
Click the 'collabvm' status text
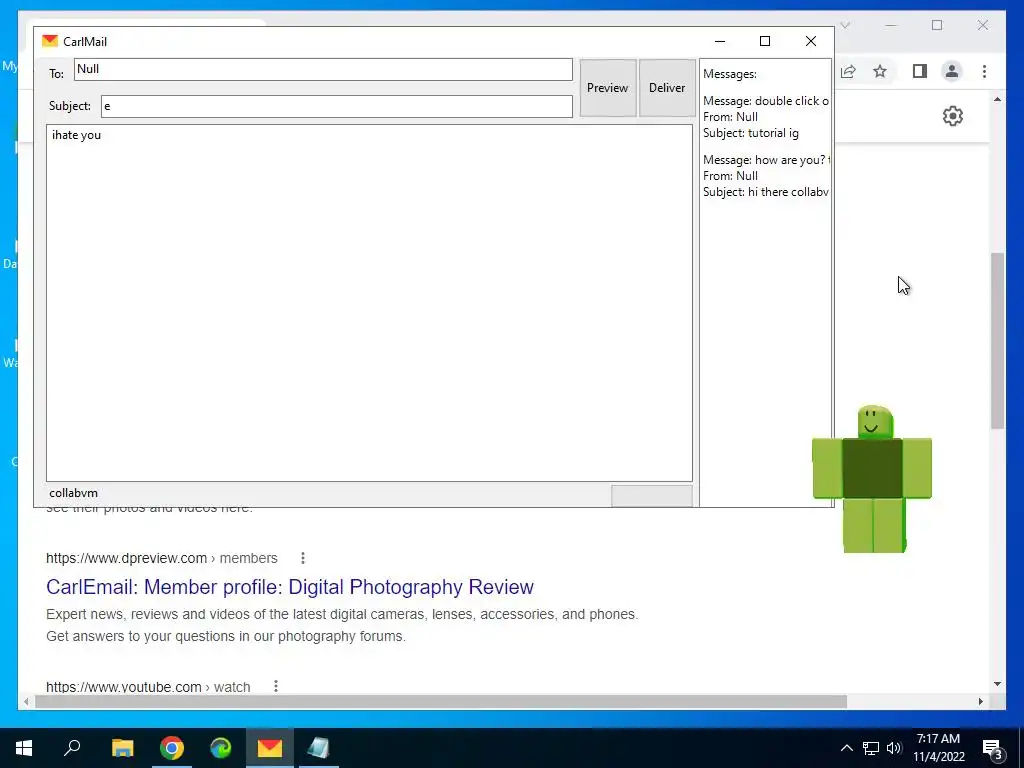coord(73,493)
